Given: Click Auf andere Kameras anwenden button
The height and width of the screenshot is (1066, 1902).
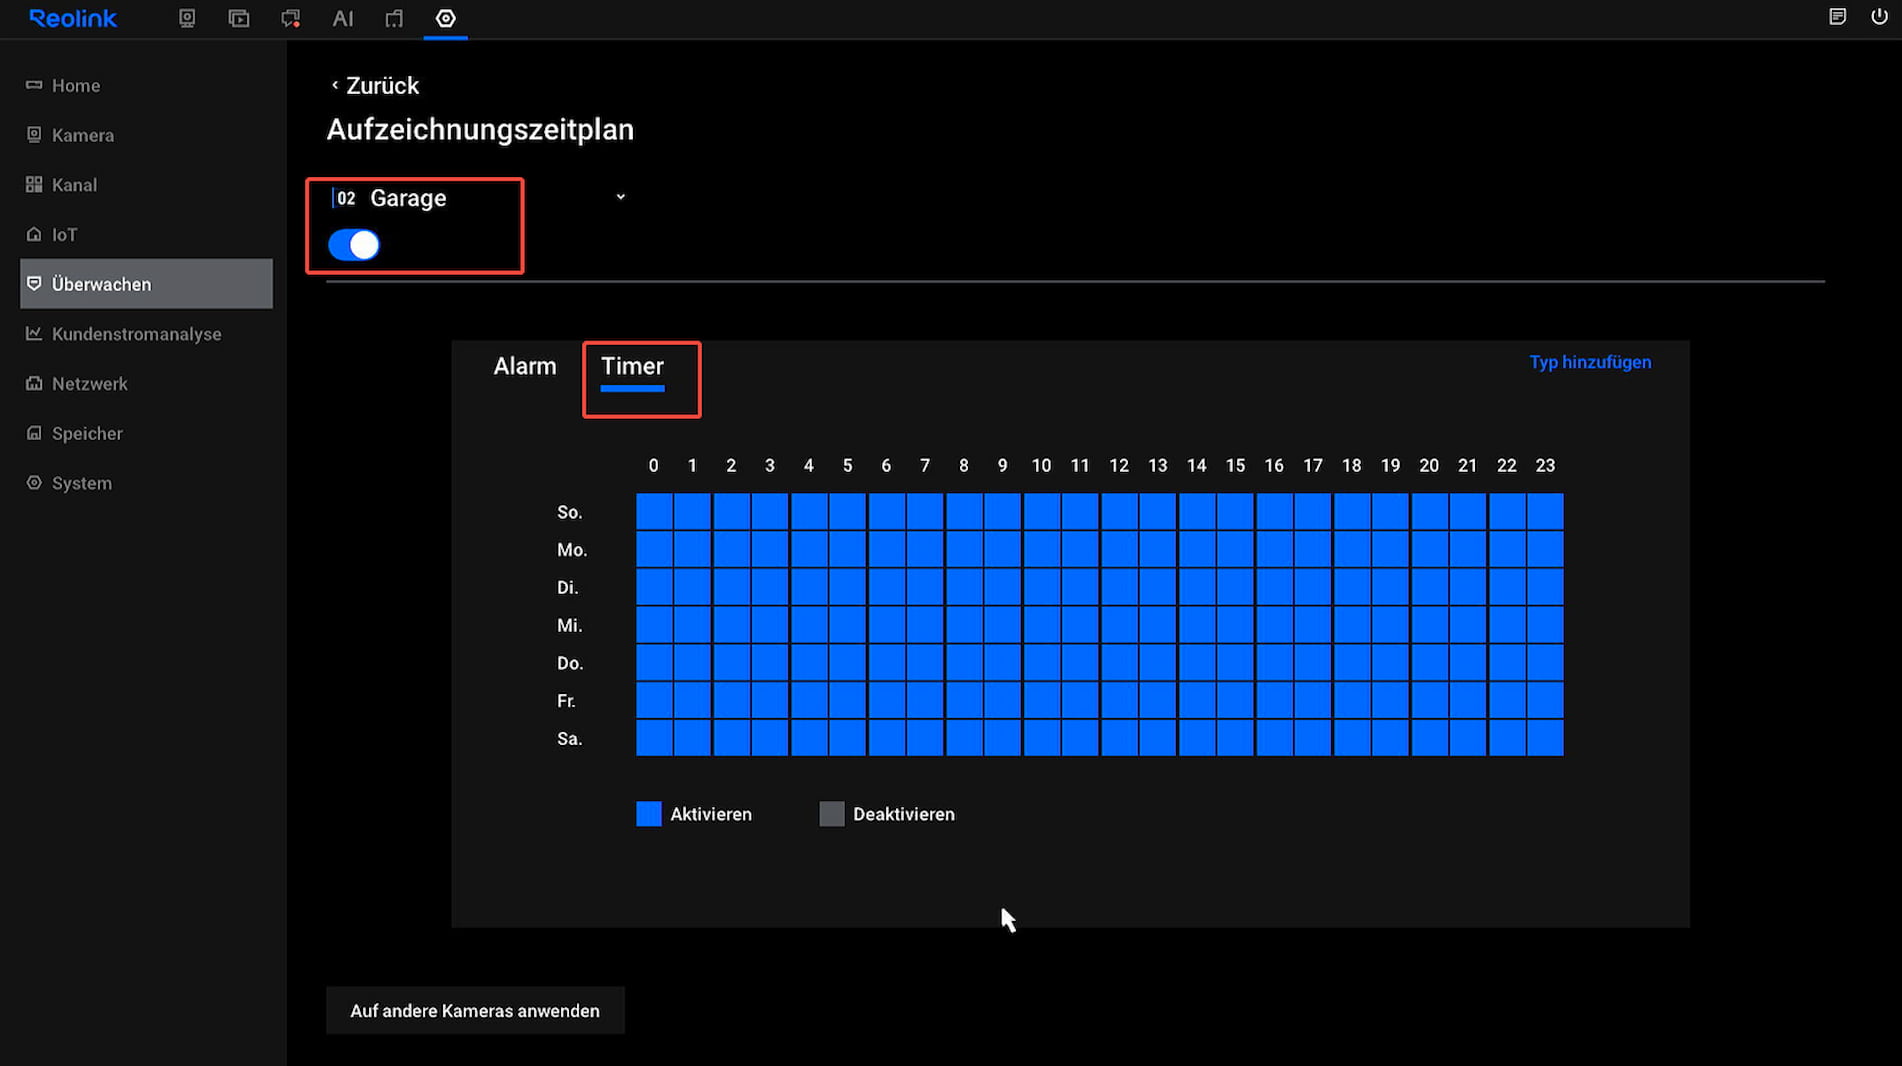Looking at the screenshot, I should click(475, 1011).
